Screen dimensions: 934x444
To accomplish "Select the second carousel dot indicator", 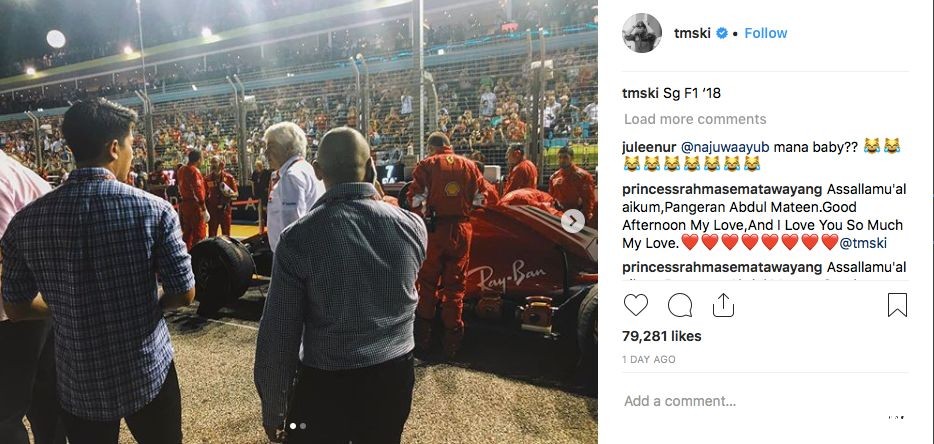I will coord(303,426).
